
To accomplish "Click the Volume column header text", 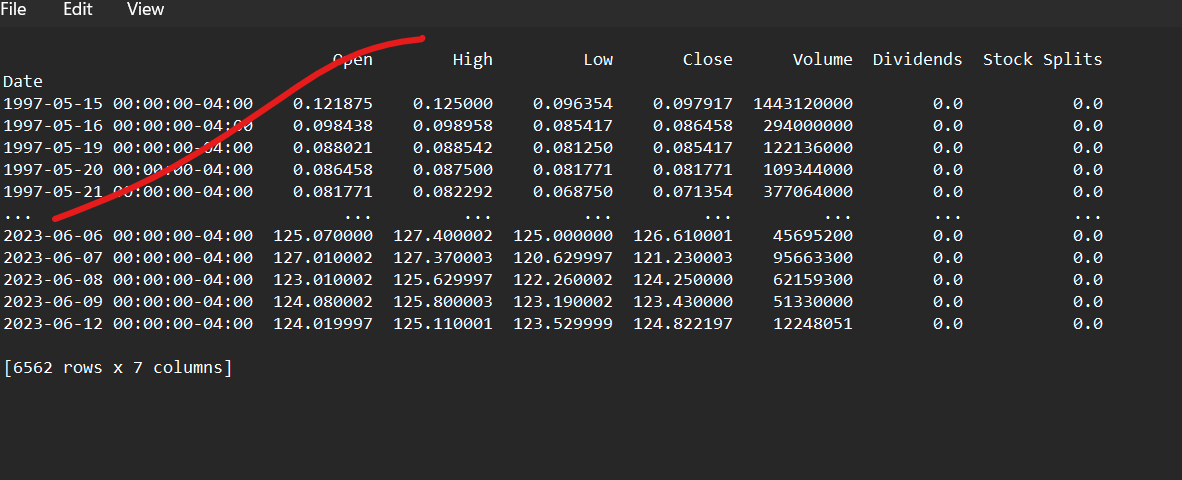I will 822,59.
